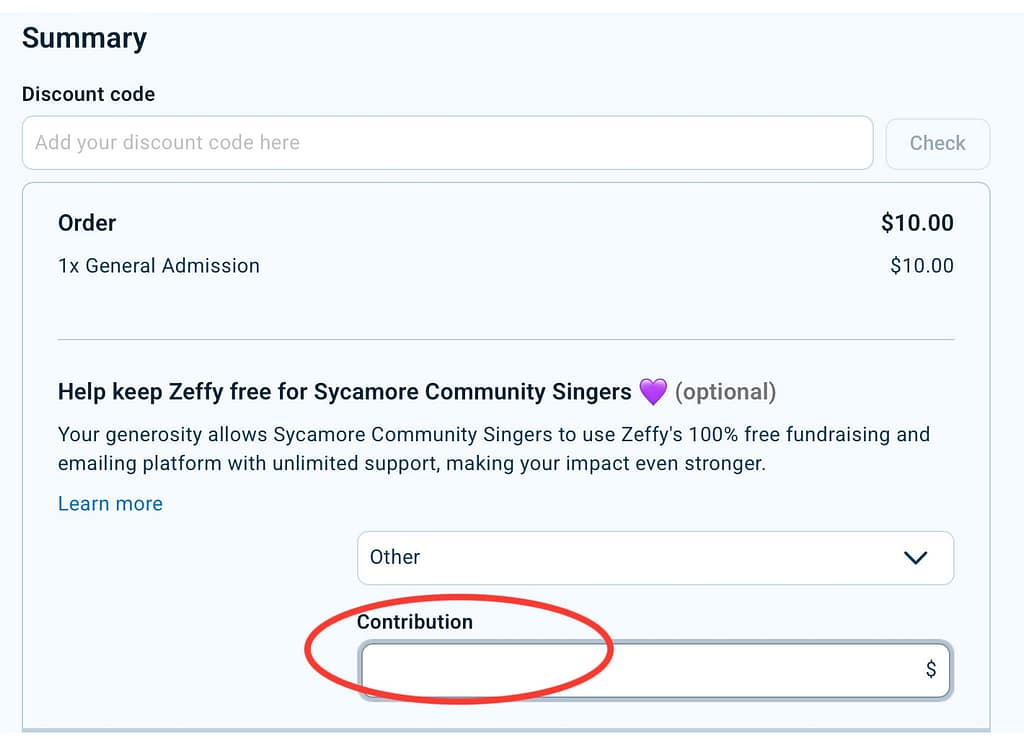Click the purple heart emoji icon
The image size is (1024, 739).
pyautogui.click(x=653, y=392)
